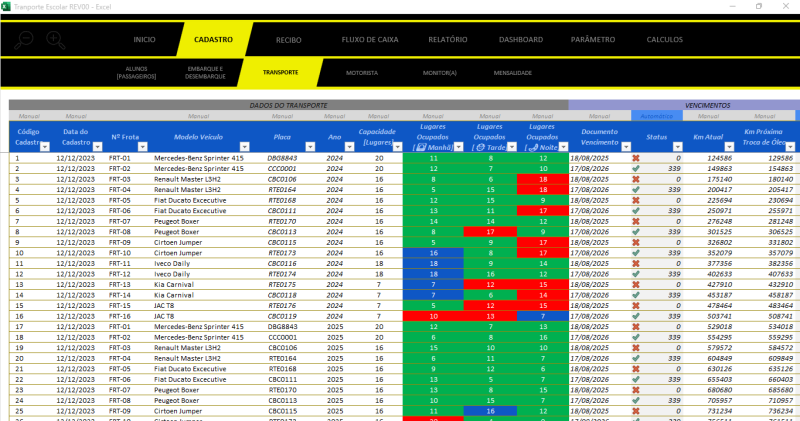
Task: Open the MOTORISTA sub-tab
Action: pyautogui.click(x=361, y=73)
